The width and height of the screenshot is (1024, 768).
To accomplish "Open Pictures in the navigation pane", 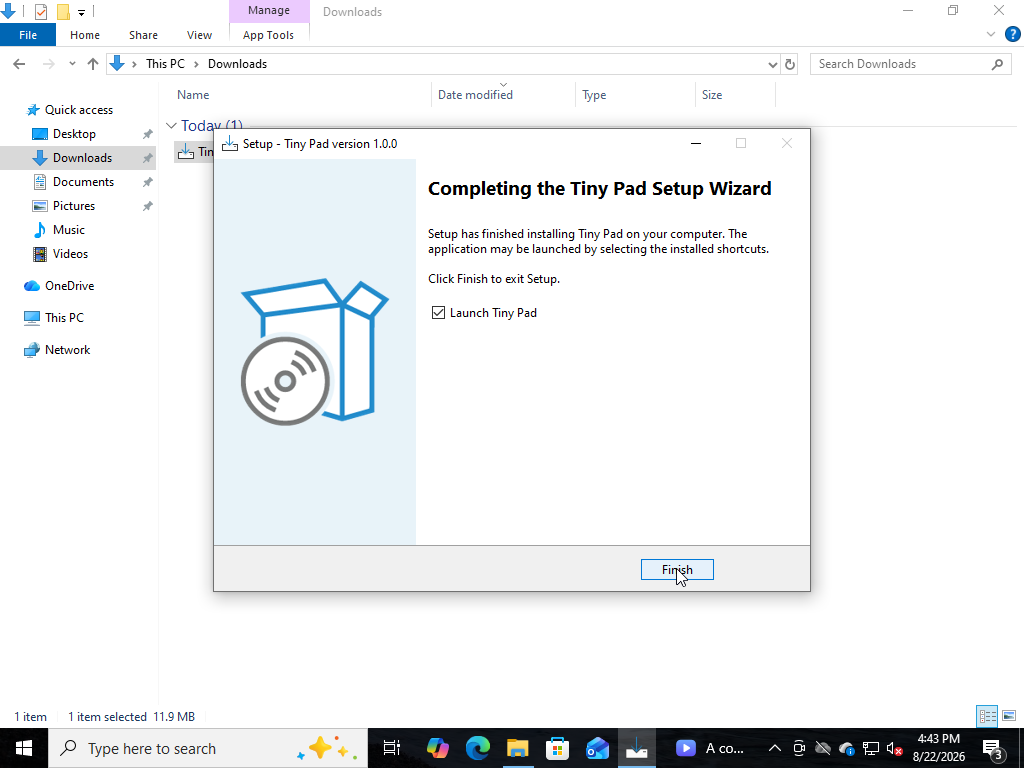I will pyautogui.click(x=73, y=206).
